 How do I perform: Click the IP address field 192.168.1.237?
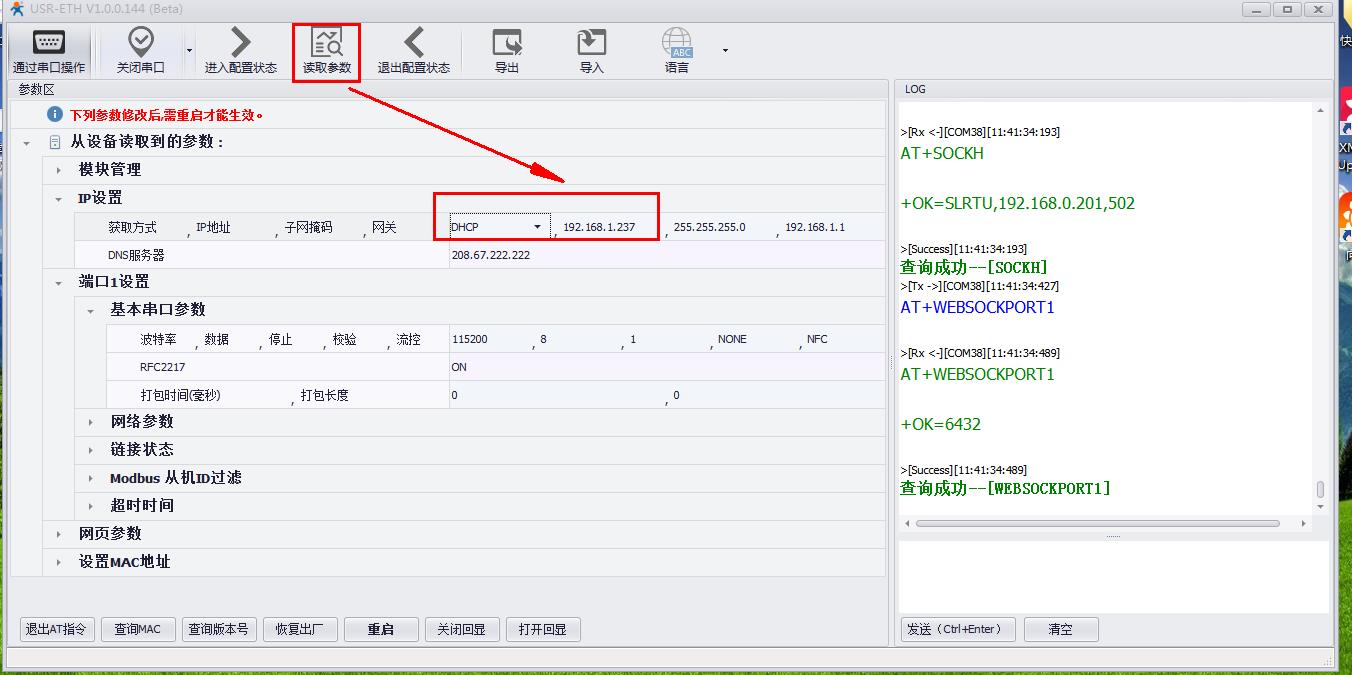coord(599,227)
